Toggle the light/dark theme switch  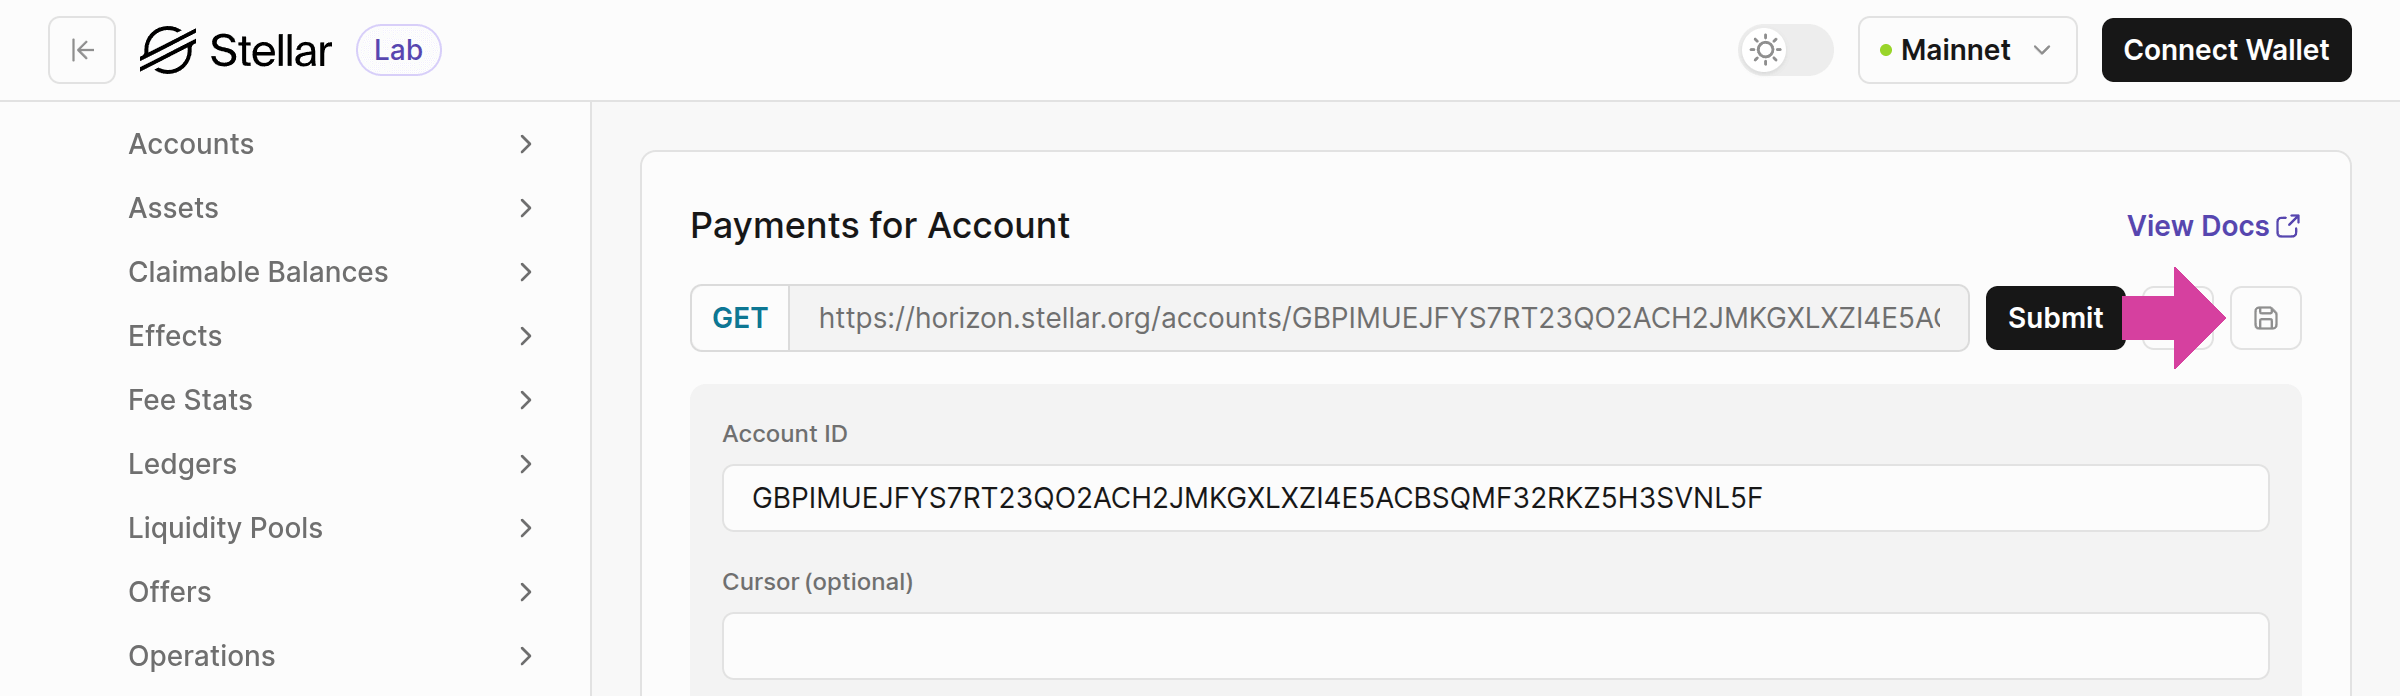tap(1785, 50)
